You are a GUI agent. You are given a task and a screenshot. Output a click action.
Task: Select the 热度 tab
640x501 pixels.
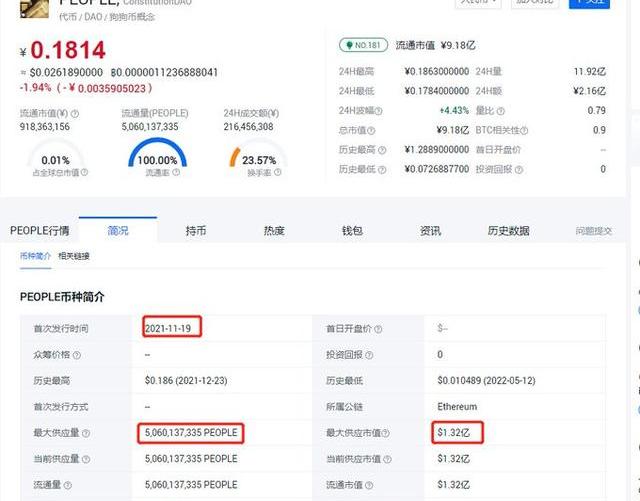click(x=274, y=231)
